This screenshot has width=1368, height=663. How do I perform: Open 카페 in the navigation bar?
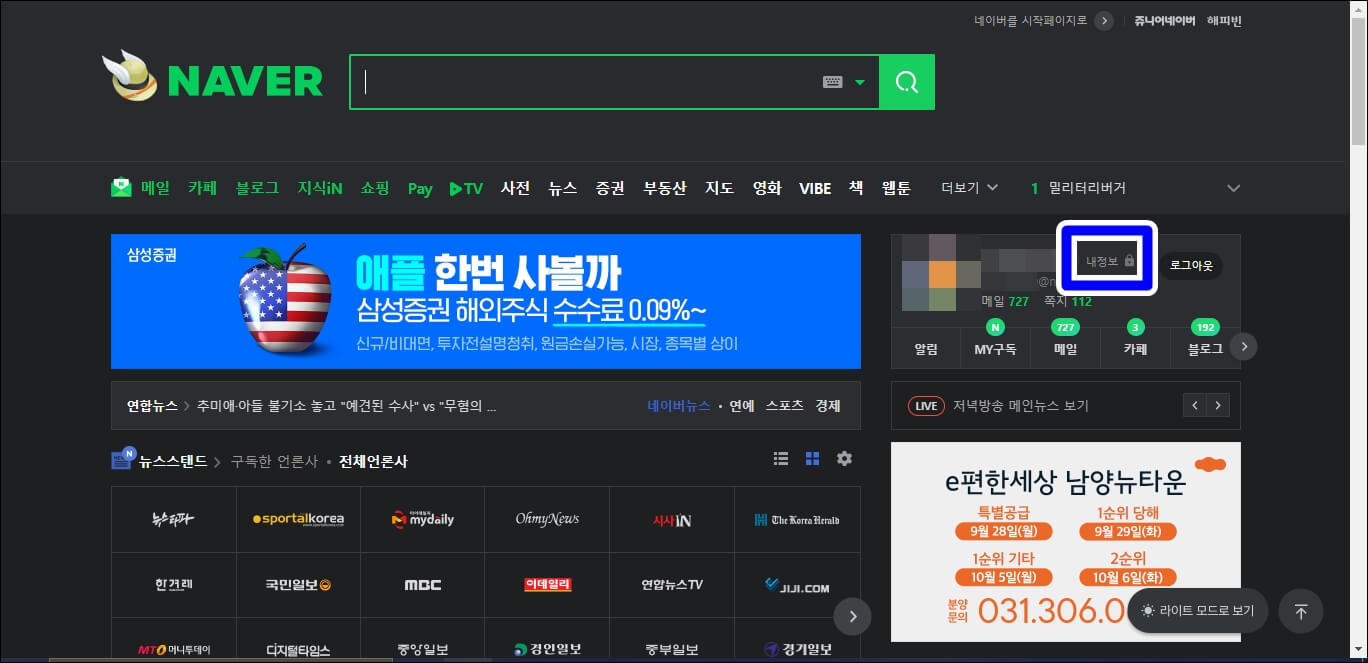[203, 188]
